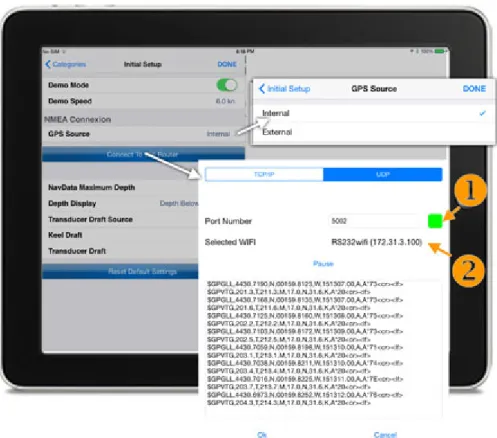Tap DONE in GPS Source popup
Viewport: 497px width, 438px height.
pyautogui.click(x=474, y=89)
